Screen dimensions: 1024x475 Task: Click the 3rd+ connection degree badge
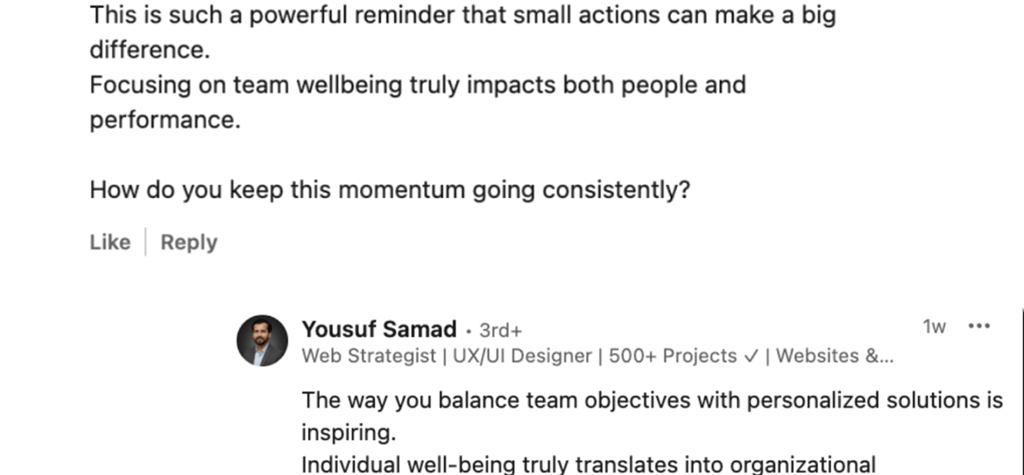coord(501,330)
